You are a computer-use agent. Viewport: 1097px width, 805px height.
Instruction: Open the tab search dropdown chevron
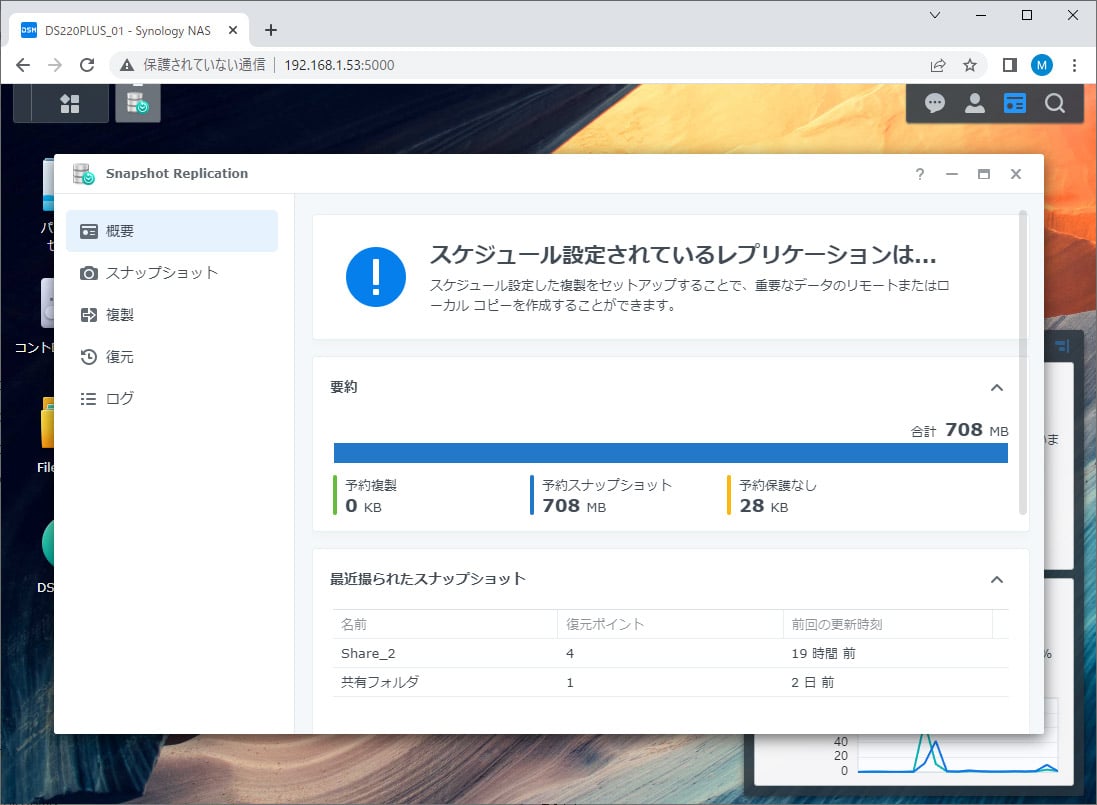click(935, 15)
